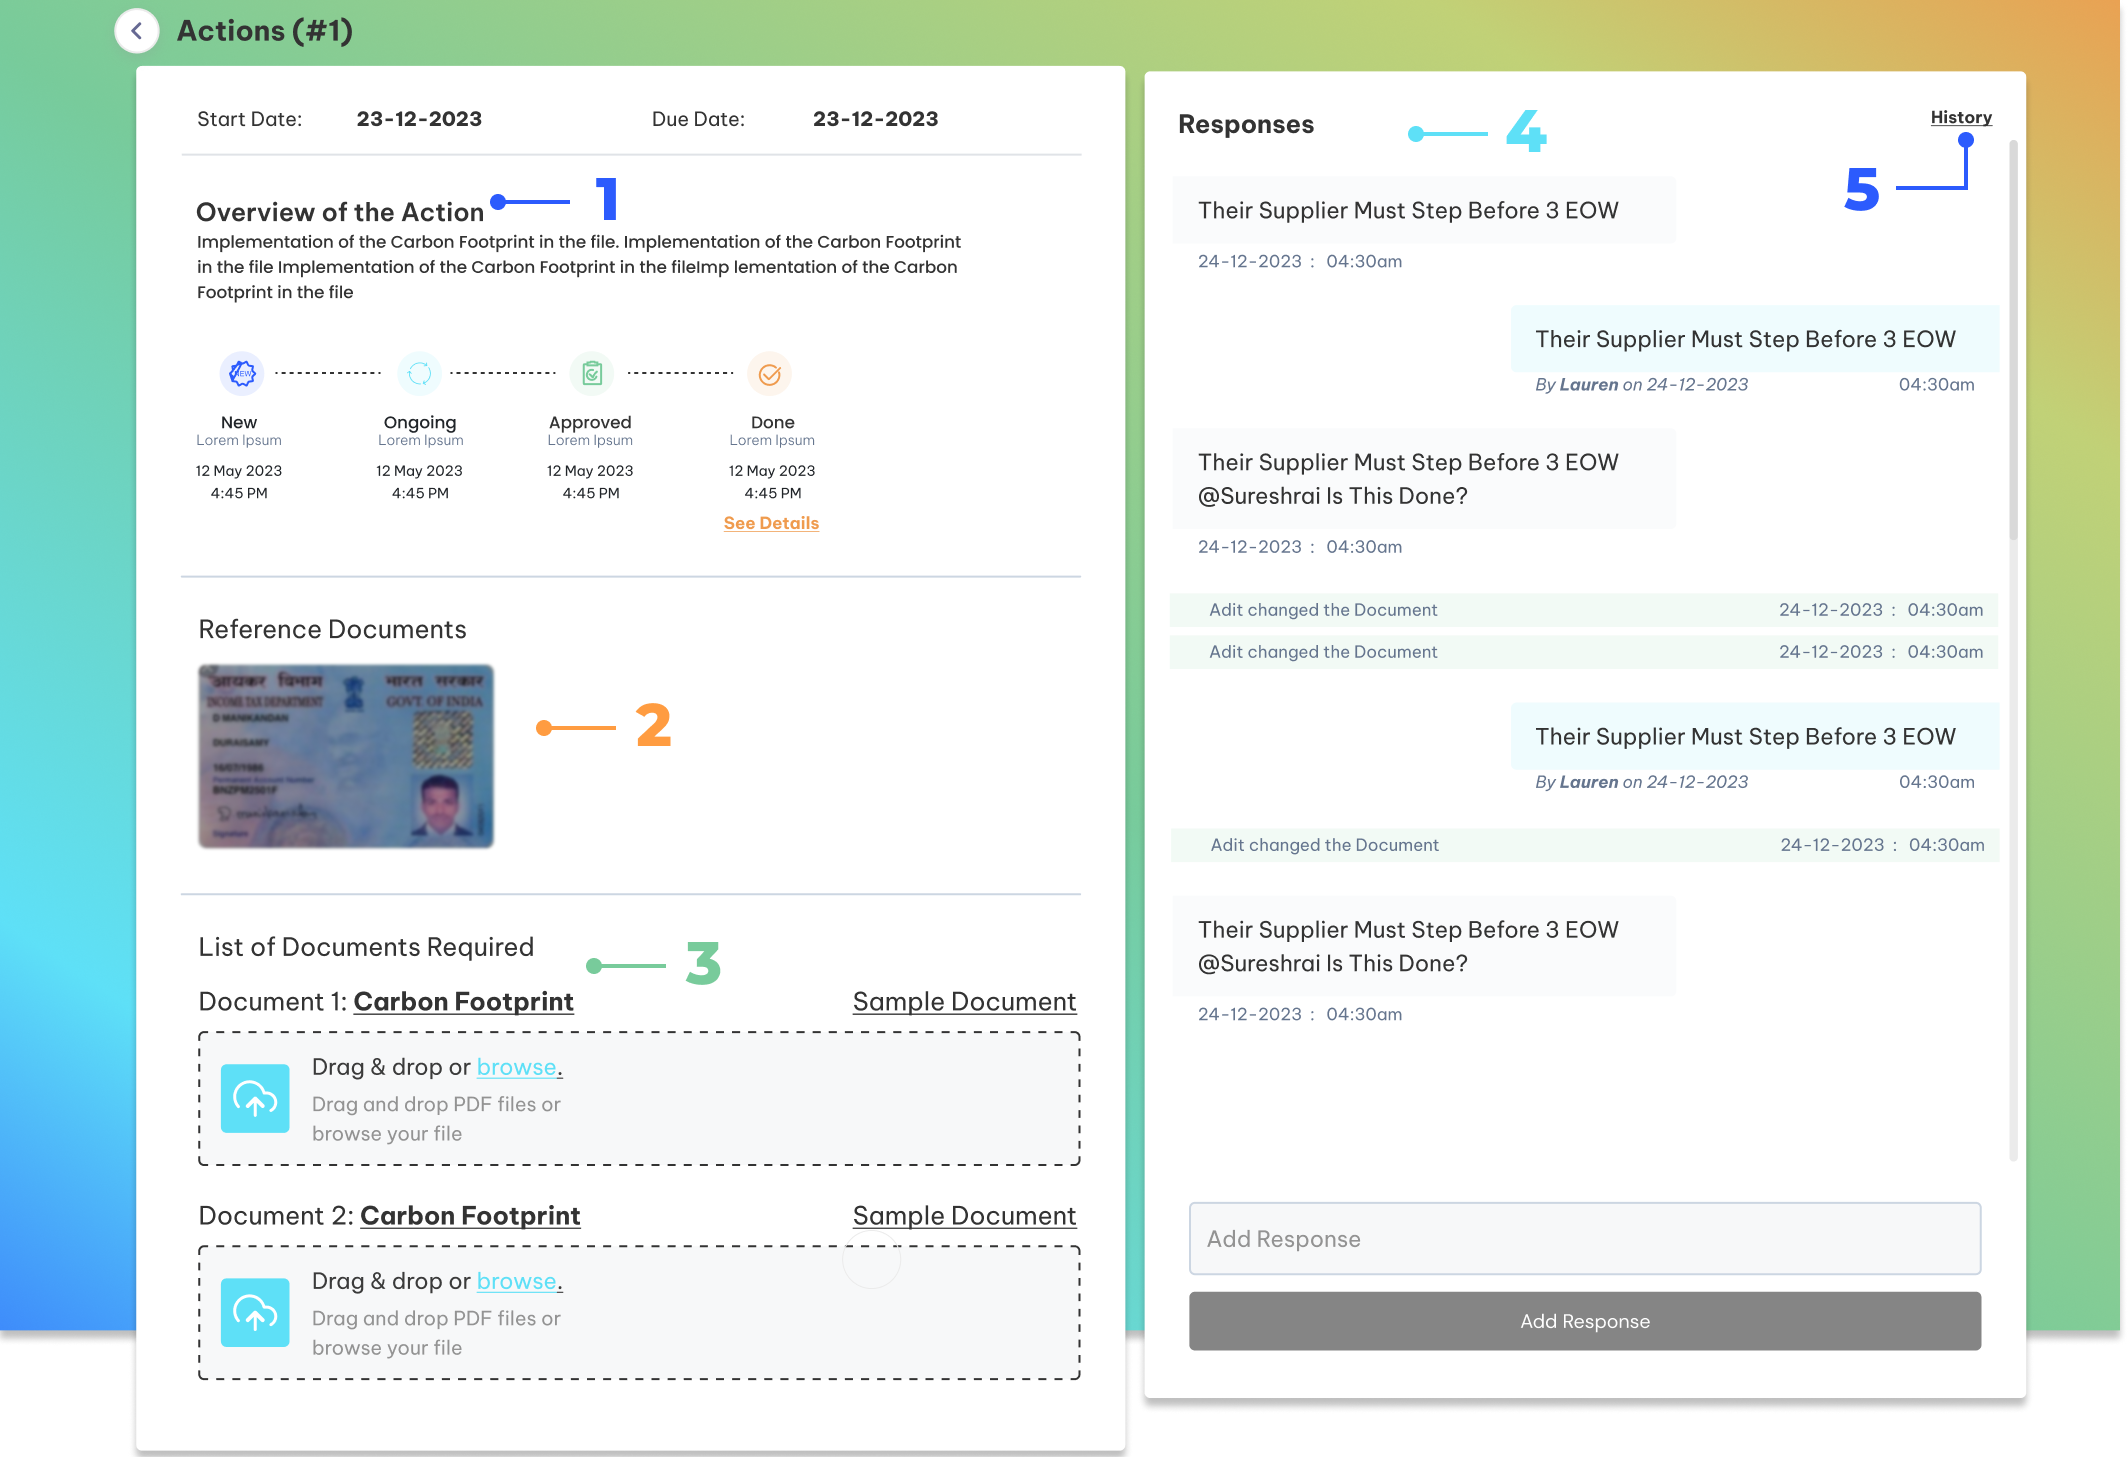Open Document 1 Carbon Footprint link
Viewport: 2128px width, 1457px height.
(463, 1001)
